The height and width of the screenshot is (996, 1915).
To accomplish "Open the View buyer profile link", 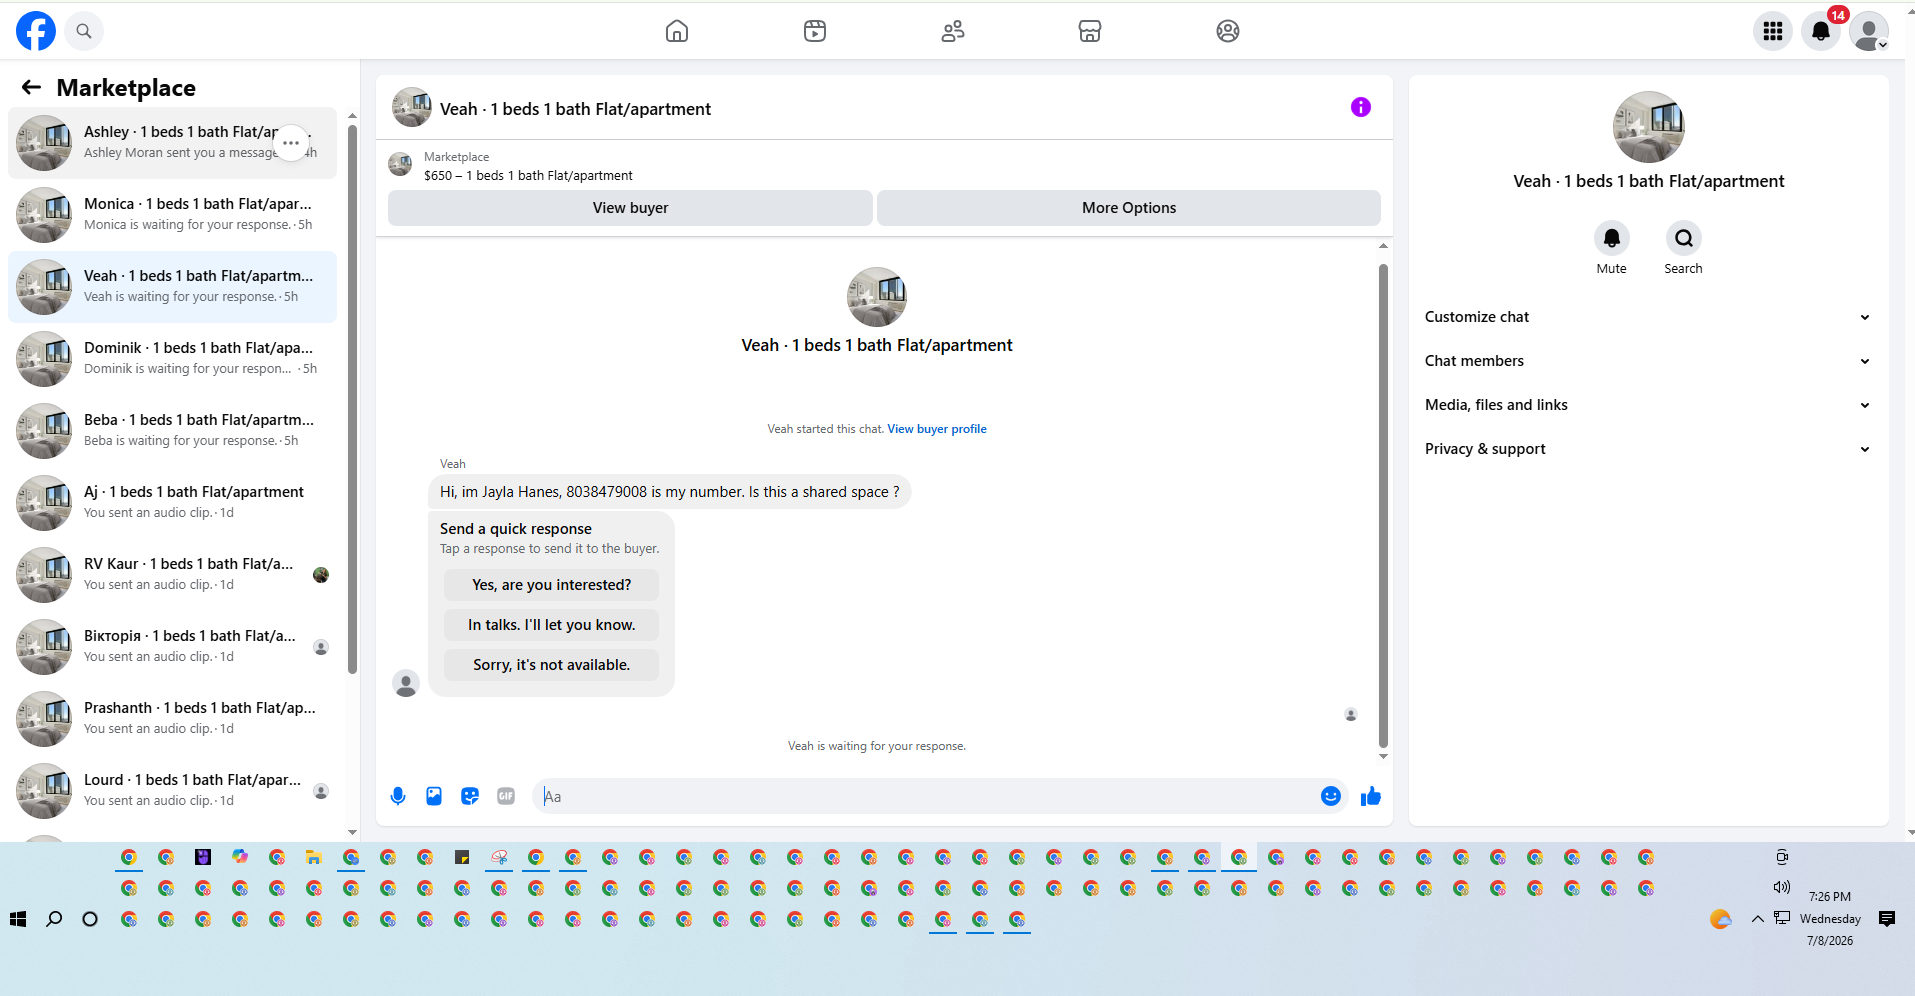I will [937, 429].
